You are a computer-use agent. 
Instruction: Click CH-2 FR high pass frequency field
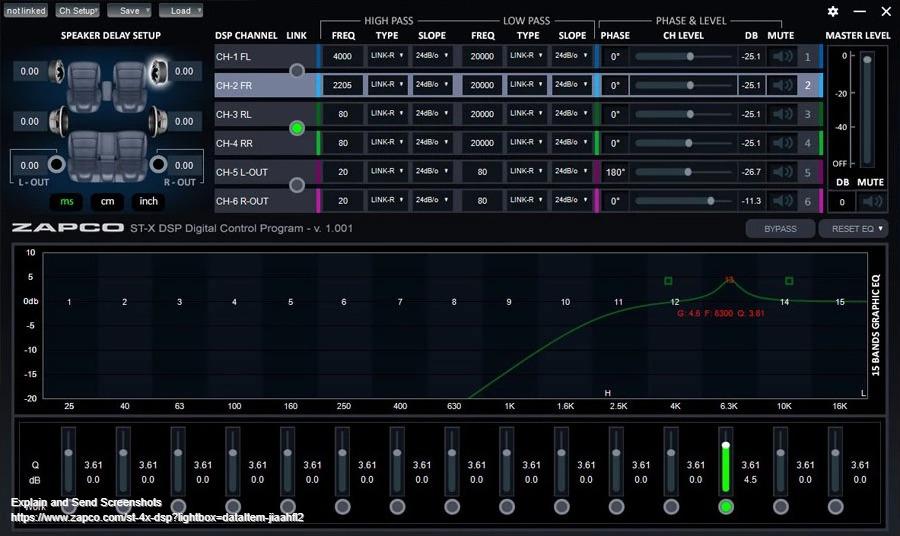coord(343,86)
